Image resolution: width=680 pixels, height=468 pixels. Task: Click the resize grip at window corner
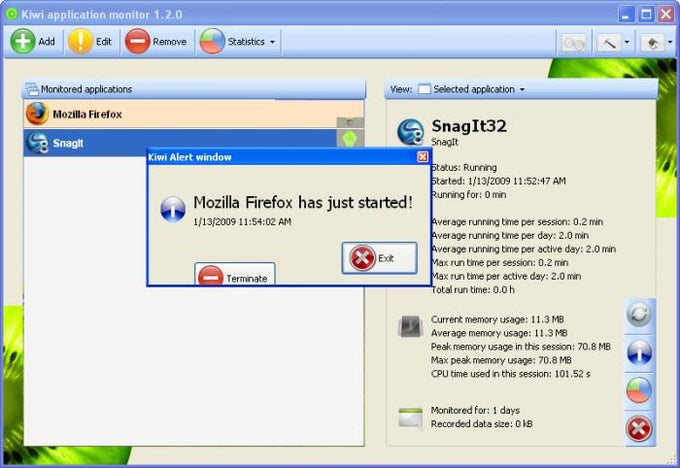click(672, 461)
